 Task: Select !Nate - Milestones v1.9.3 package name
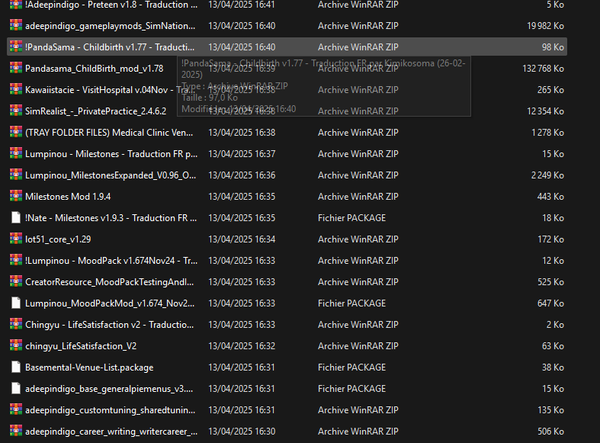point(111,218)
